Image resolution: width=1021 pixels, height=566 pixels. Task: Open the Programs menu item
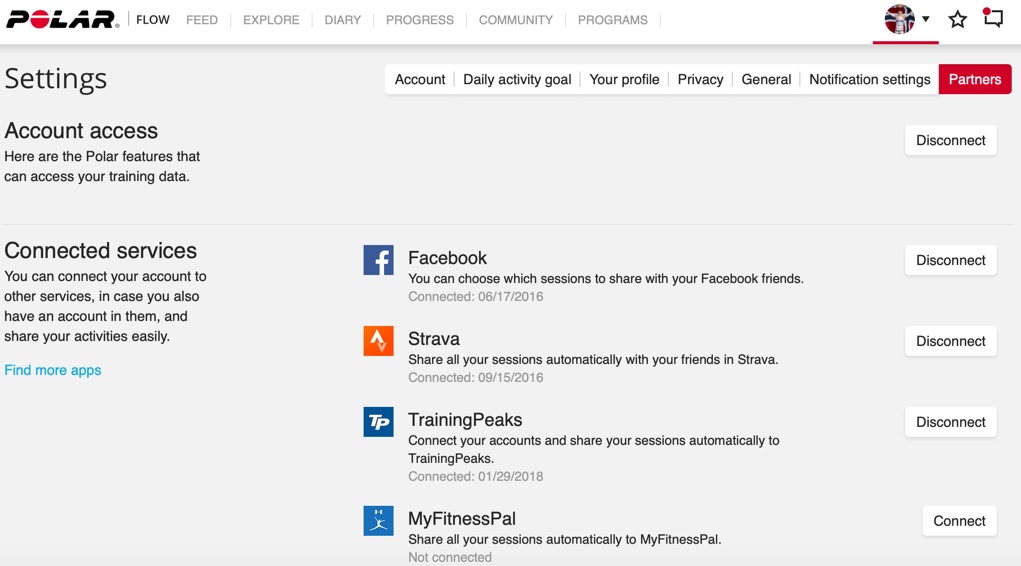pos(612,20)
